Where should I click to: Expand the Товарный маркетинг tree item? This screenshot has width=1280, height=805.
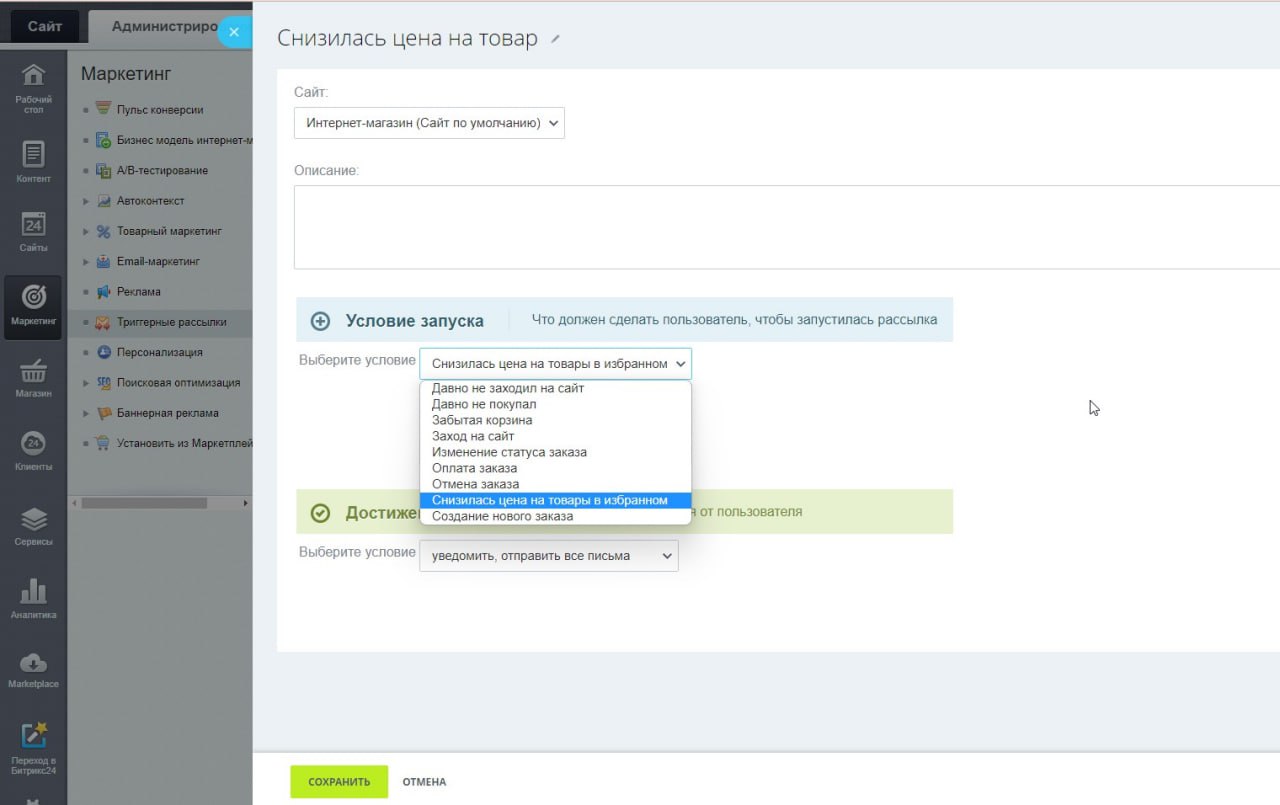click(x=87, y=231)
